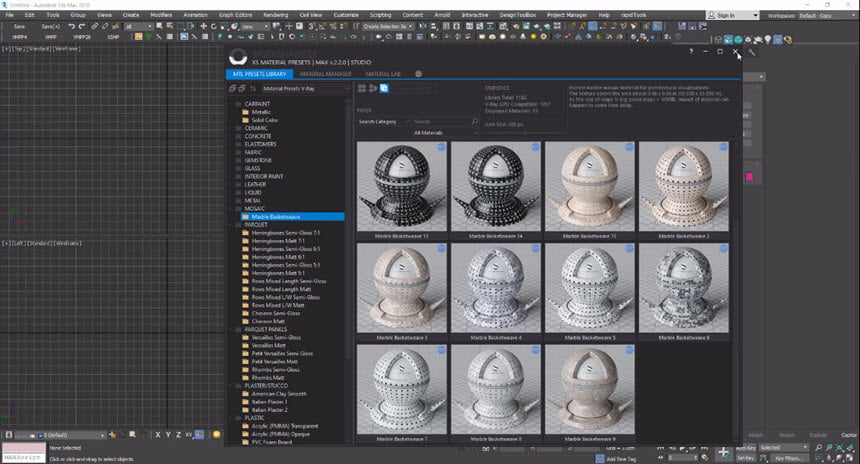Open the Material Presets V-Ray library dropdown
860x464 pixels.
tap(305, 88)
